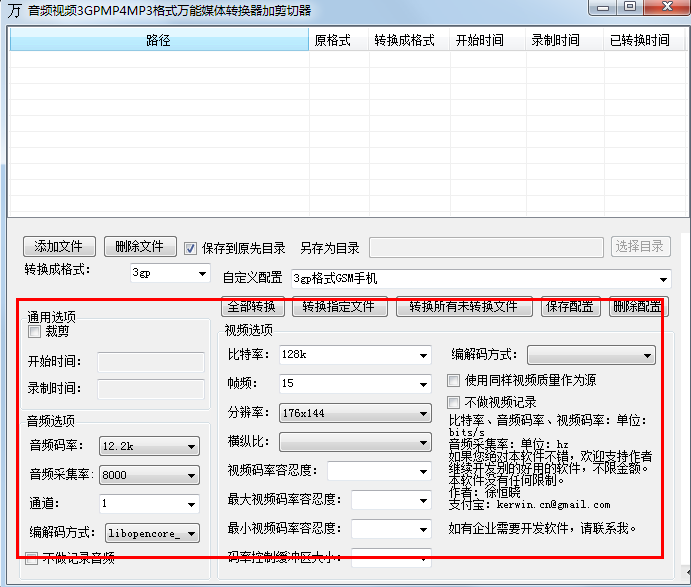Open the 分辨率 dropdown showing 176x144

355,413
